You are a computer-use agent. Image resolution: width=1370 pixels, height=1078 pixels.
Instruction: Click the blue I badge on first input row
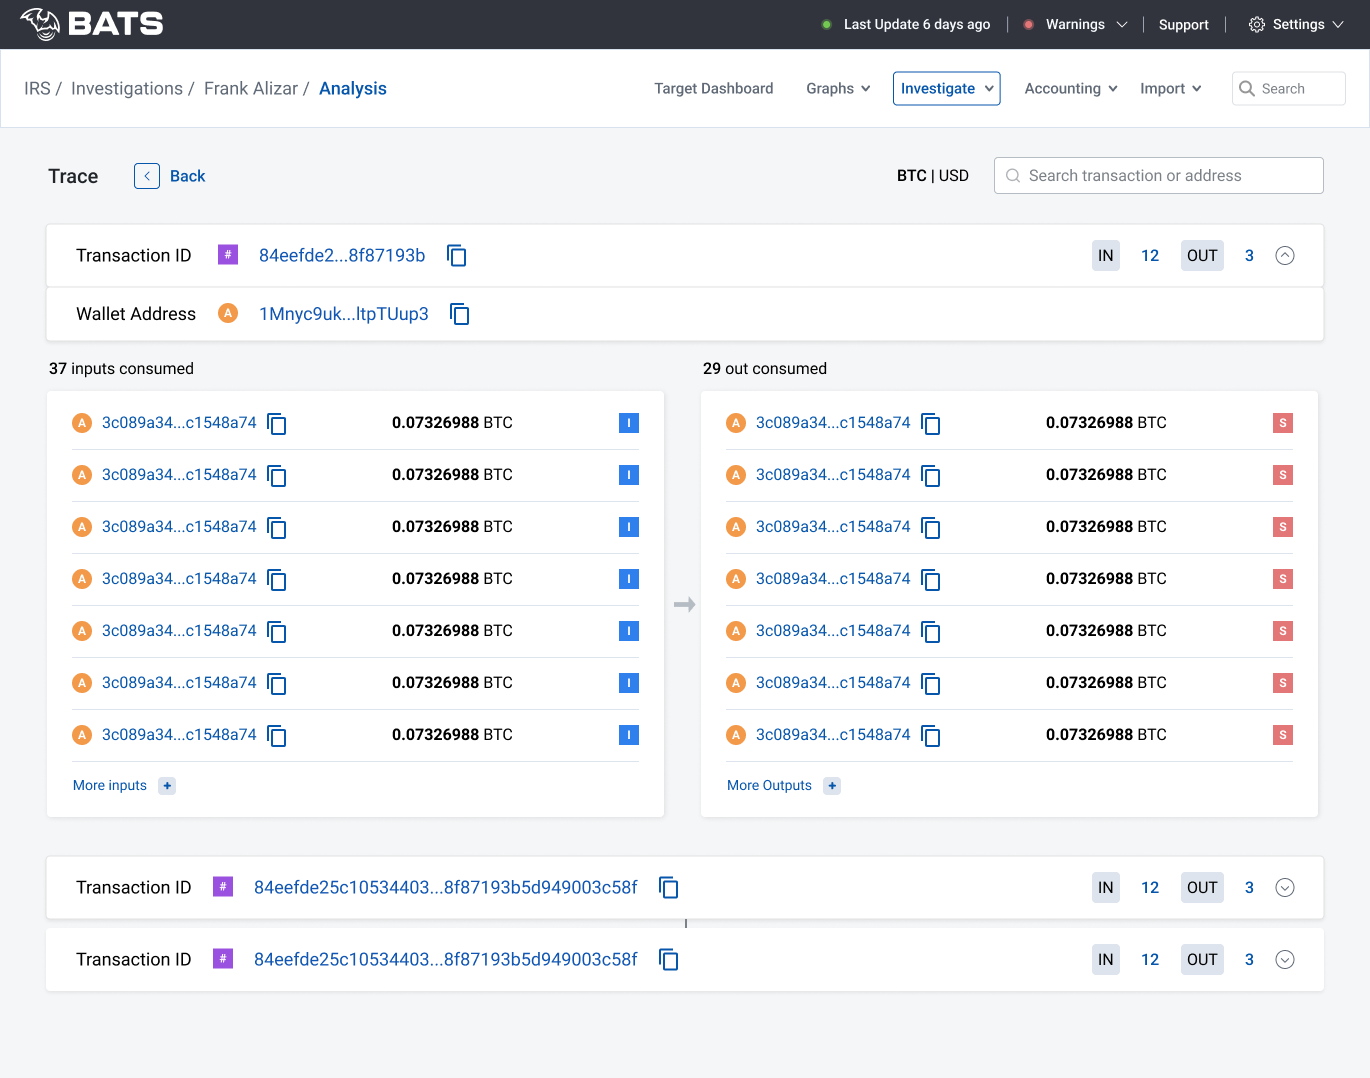tap(628, 423)
